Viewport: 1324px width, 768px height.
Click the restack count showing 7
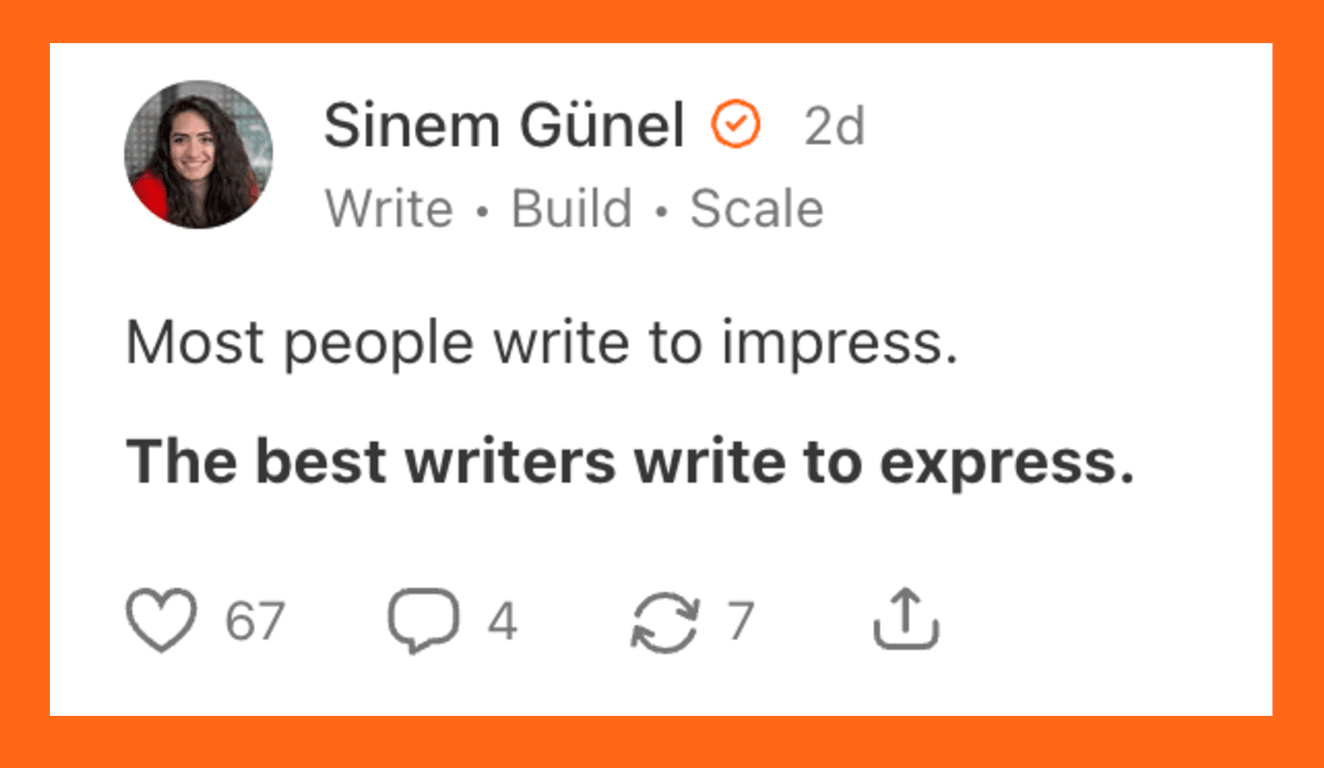pos(740,621)
